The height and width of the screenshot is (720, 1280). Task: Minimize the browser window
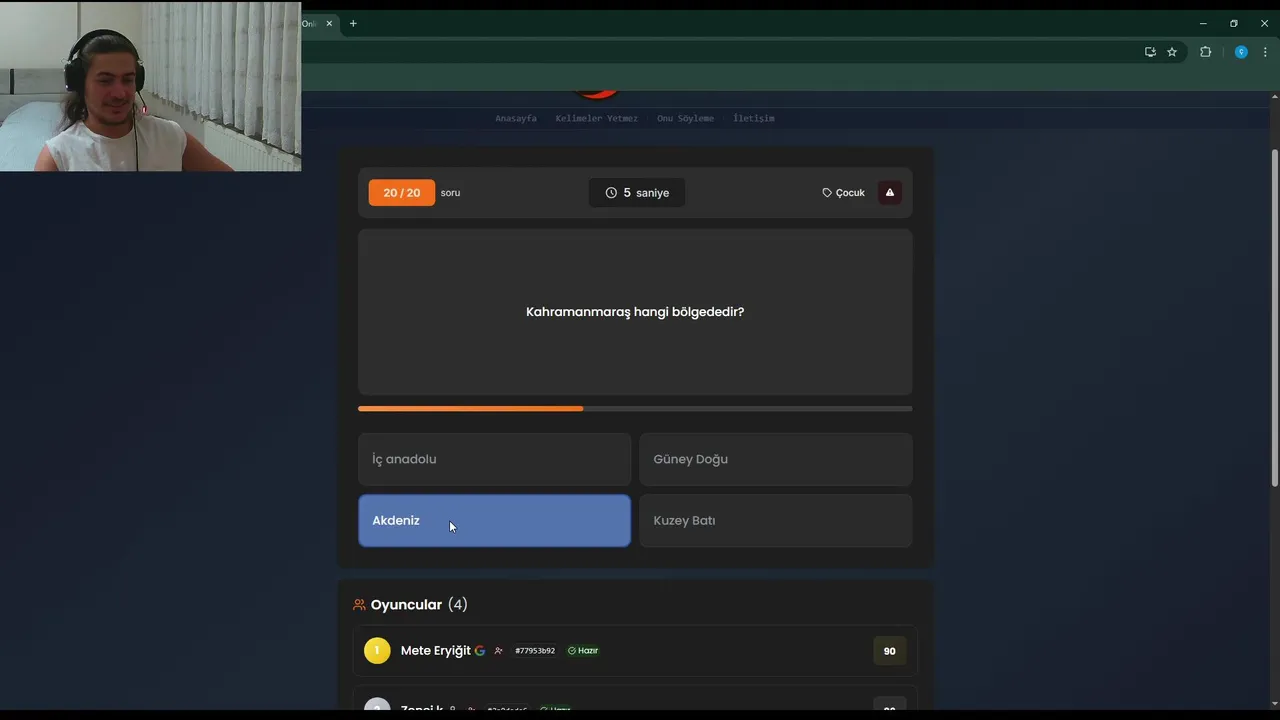pyautogui.click(x=1203, y=23)
